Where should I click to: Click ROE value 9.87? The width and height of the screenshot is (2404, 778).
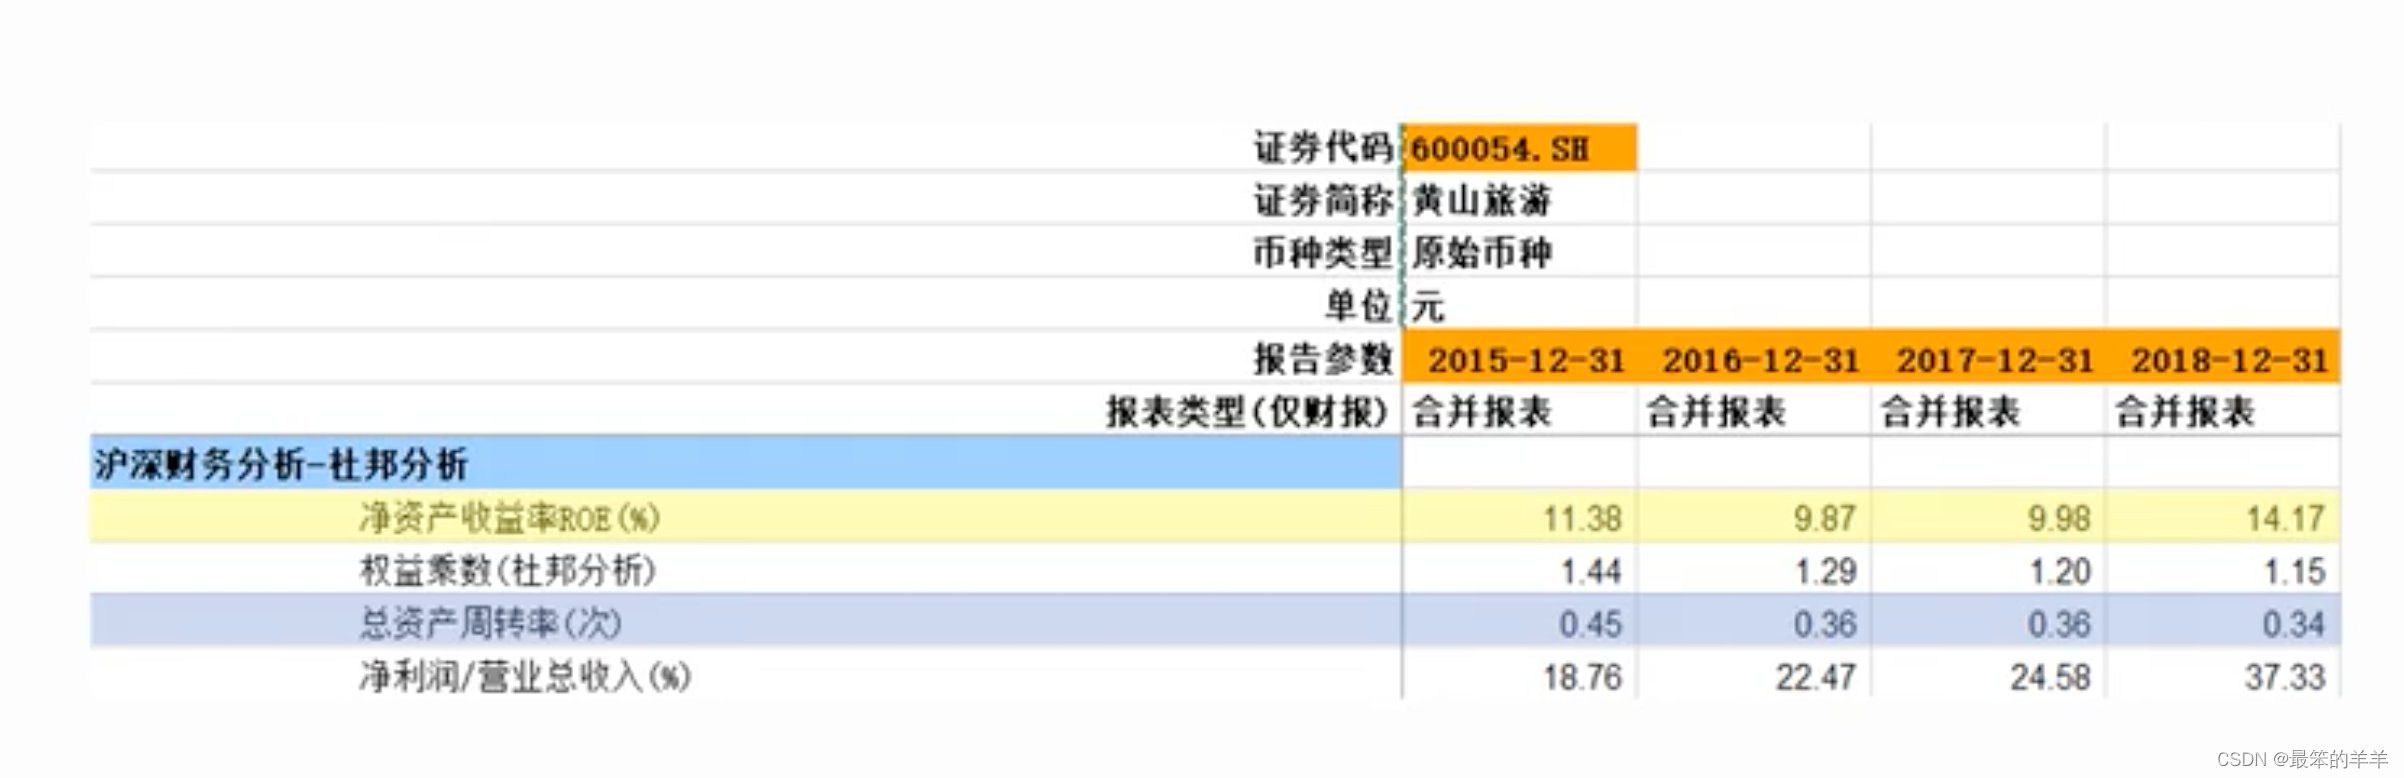[1825, 518]
